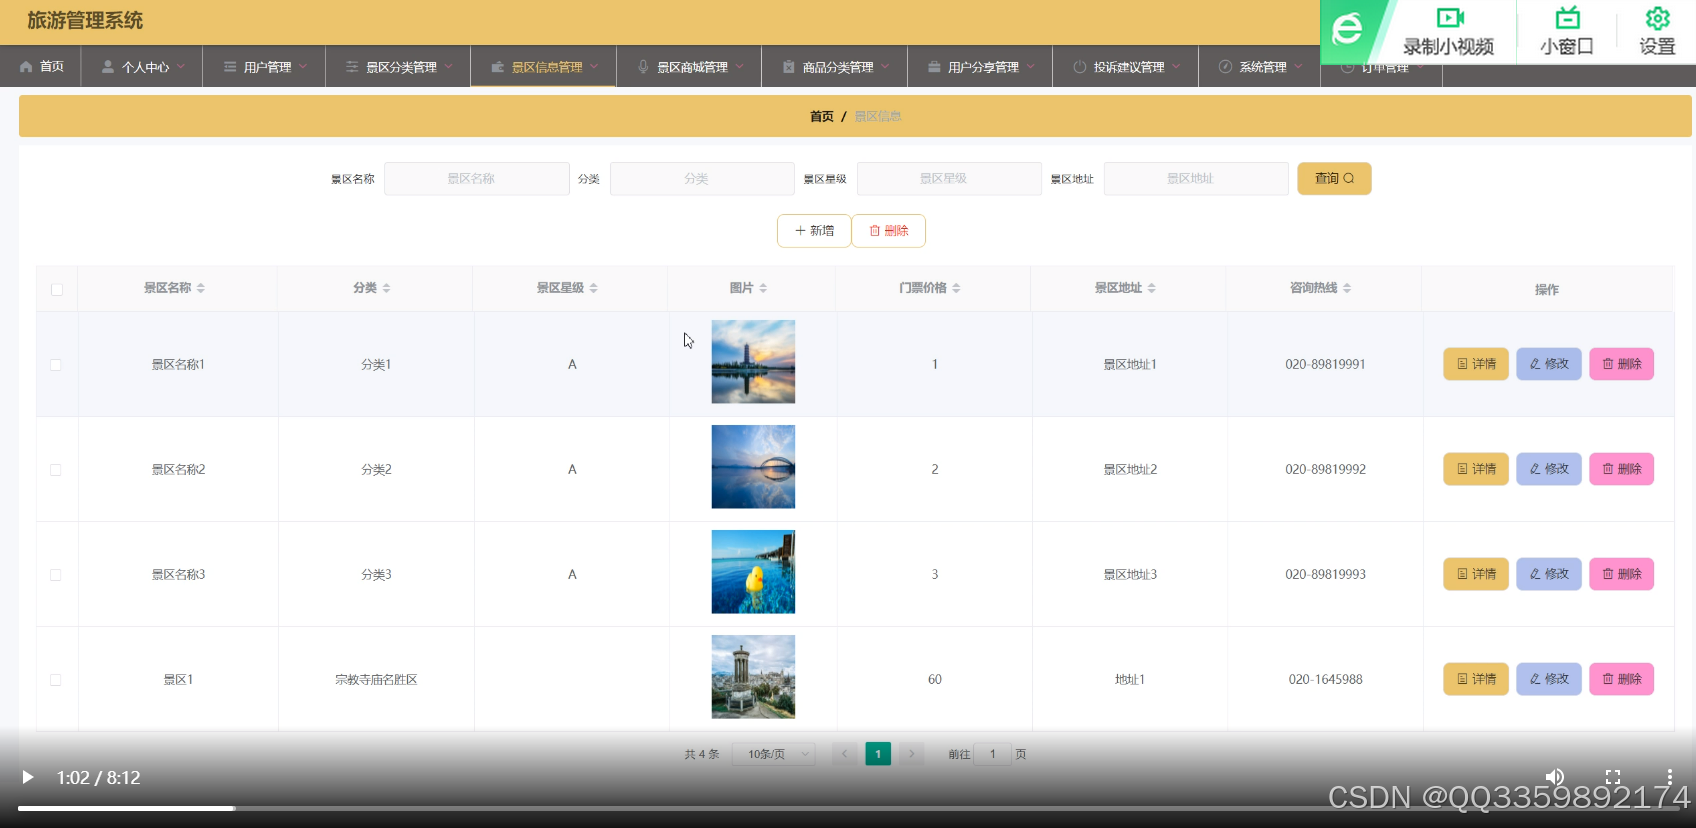1696x828 pixels.
Task: Click the record short video icon 录制小视频
Action: [x=1450, y=18]
